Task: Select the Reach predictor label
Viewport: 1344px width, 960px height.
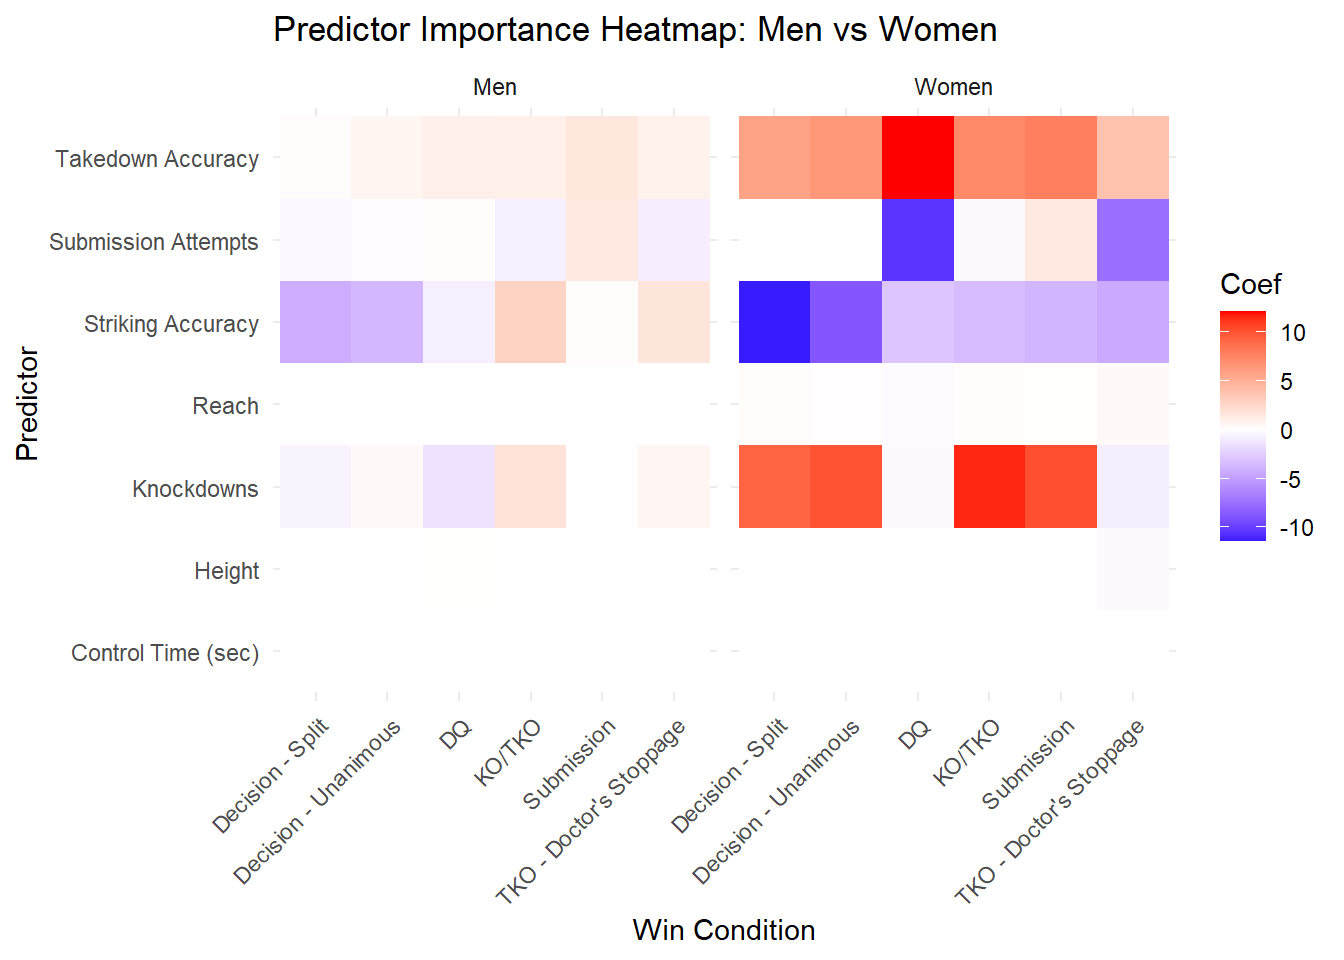Action: pyautogui.click(x=225, y=406)
